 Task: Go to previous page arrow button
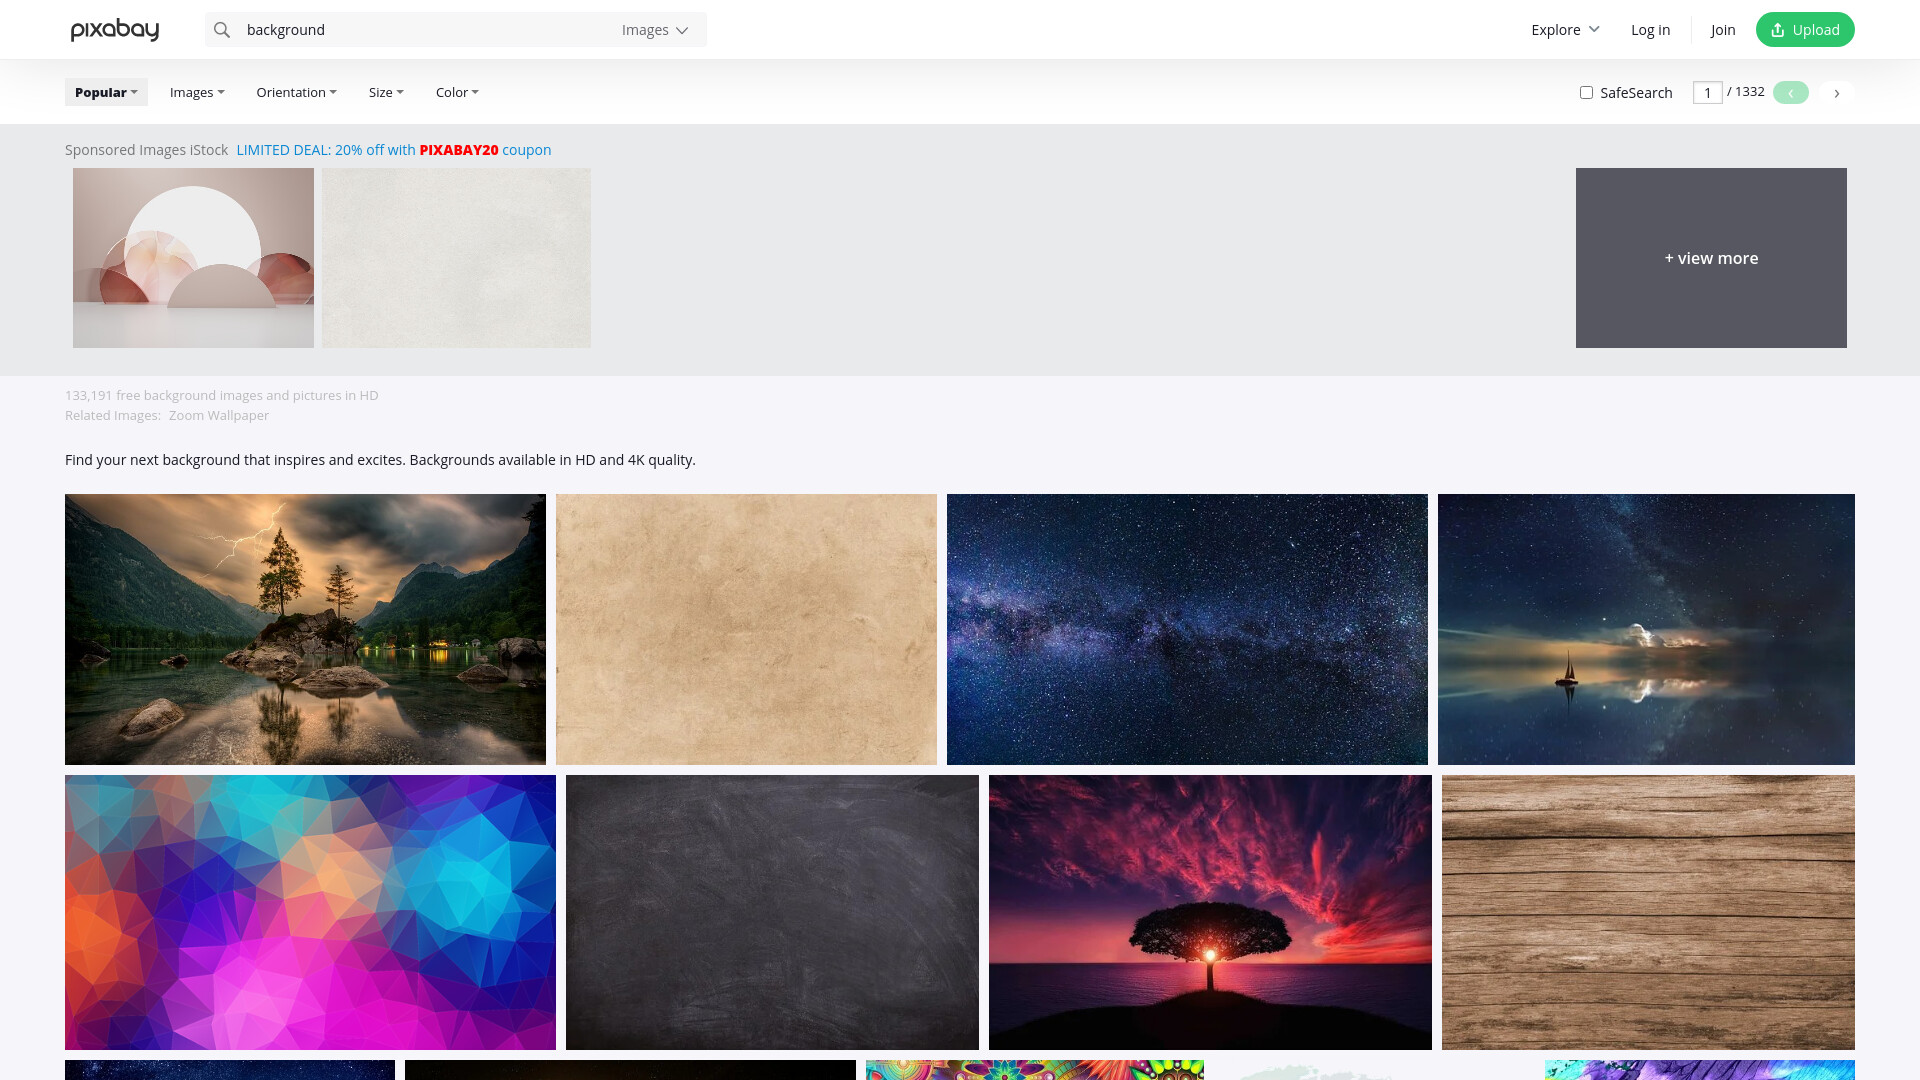(1791, 93)
